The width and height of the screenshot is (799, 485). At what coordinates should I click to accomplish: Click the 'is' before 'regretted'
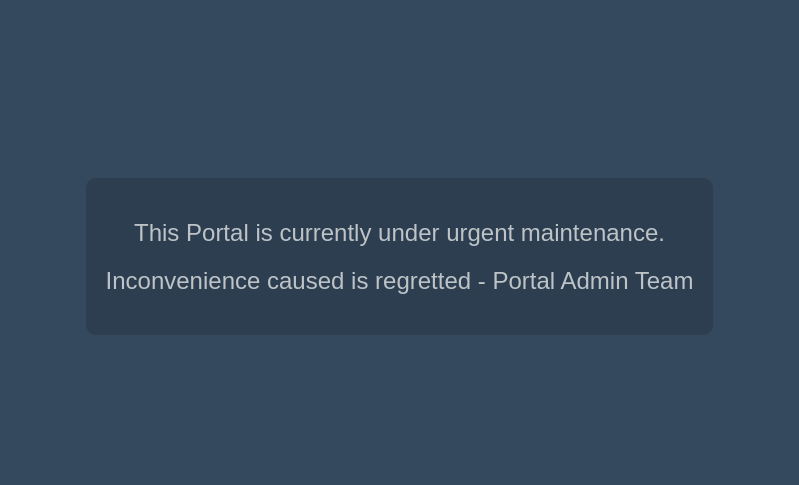point(359,281)
